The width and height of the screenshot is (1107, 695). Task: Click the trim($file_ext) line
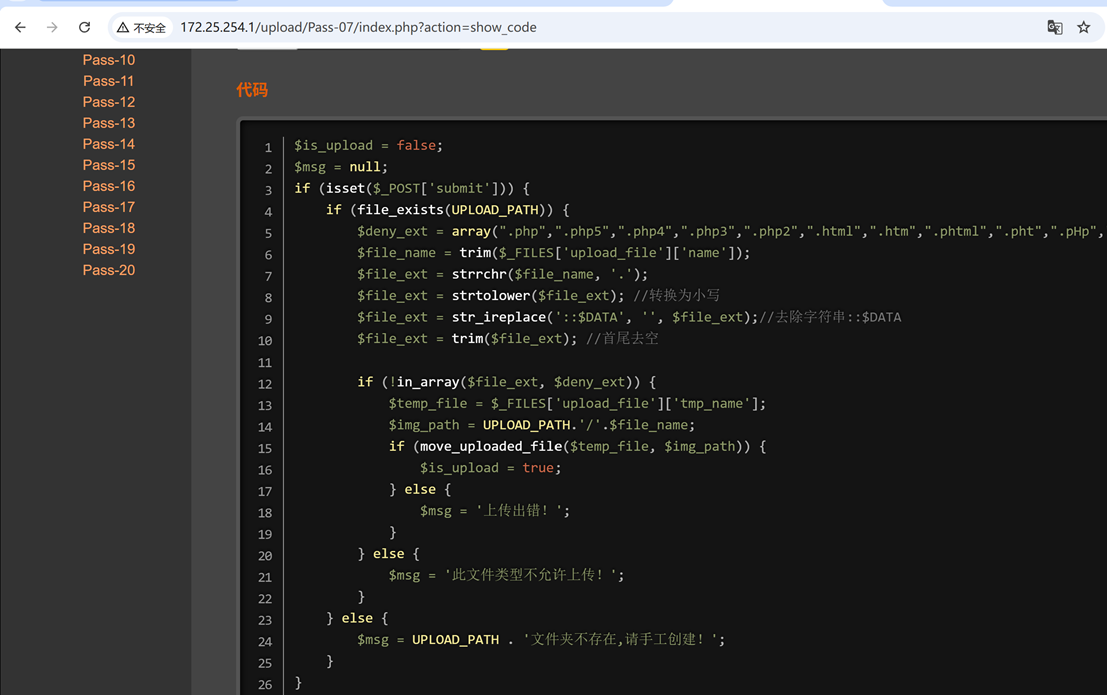tap(508, 339)
